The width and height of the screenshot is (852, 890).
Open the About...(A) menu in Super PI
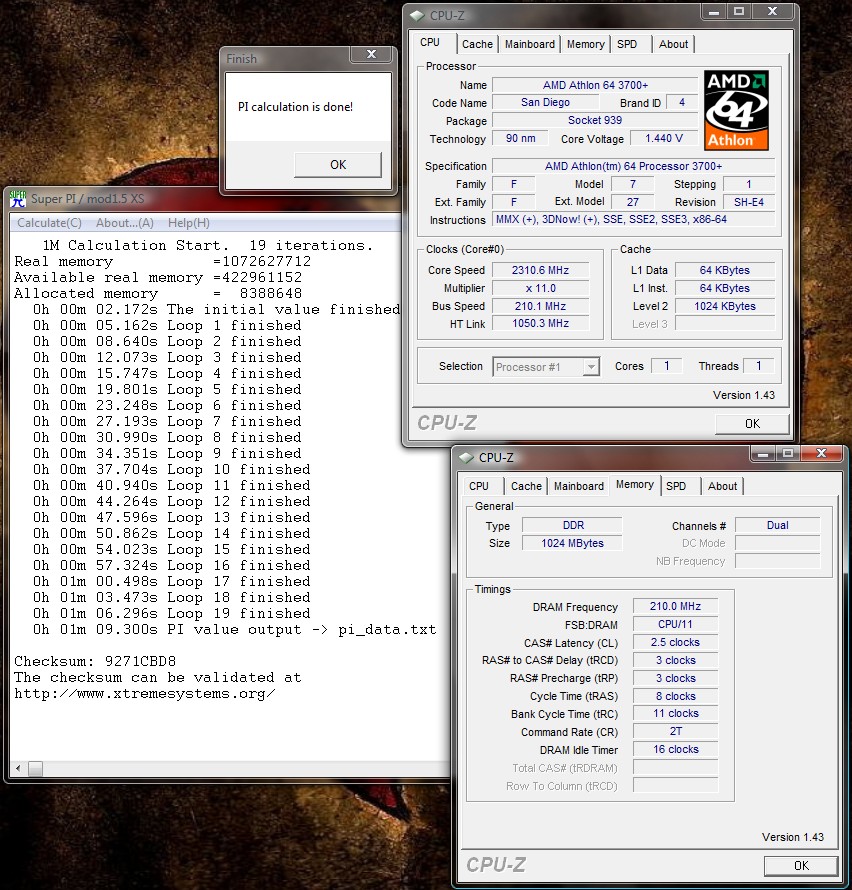tap(125, 223)
